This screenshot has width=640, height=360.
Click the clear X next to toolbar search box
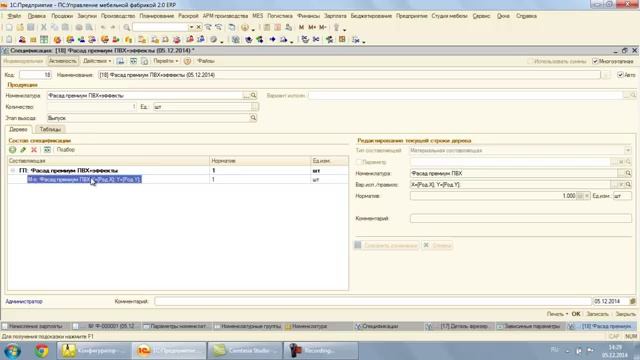point(198,27)
